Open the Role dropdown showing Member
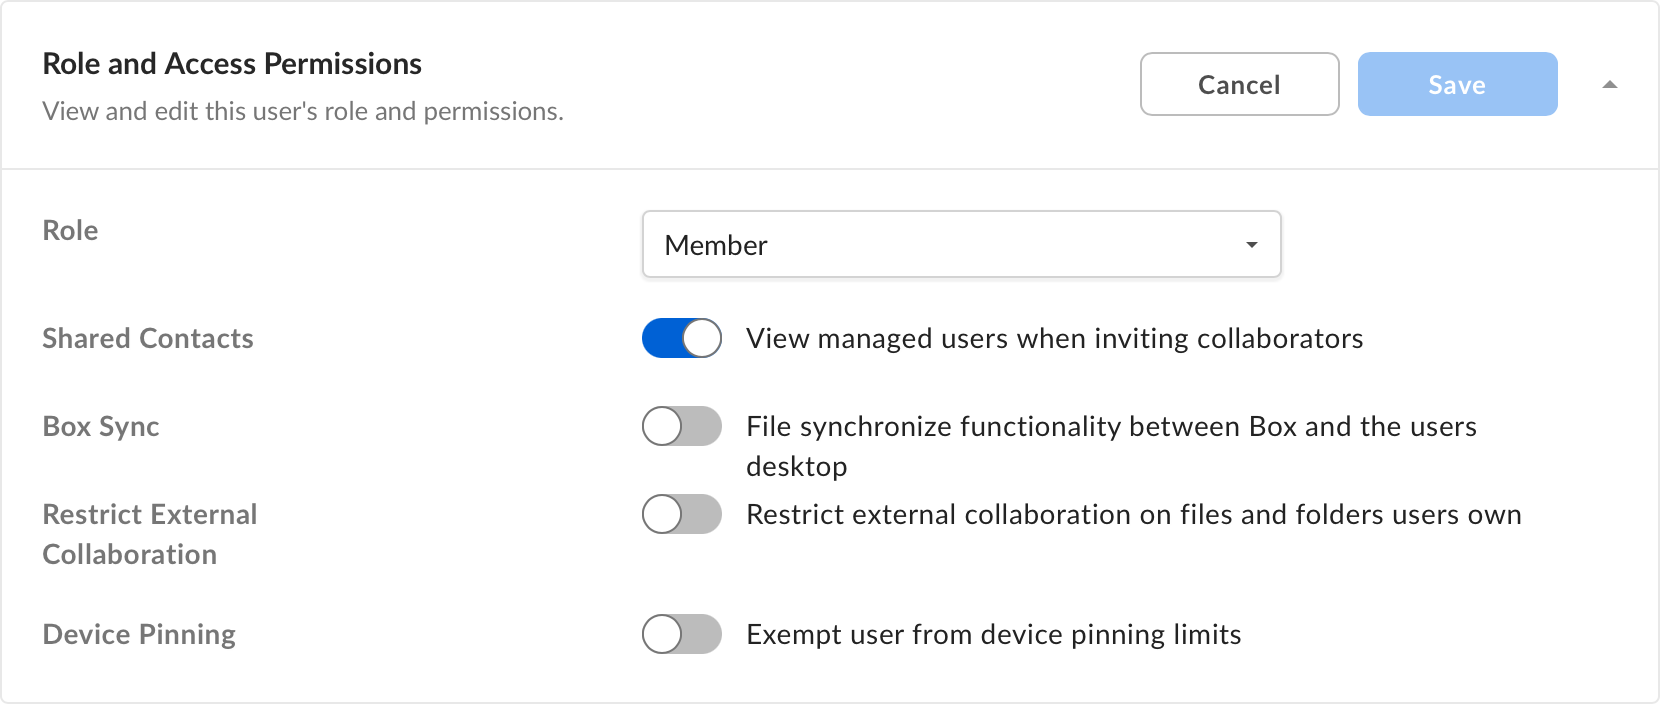This screenshot has width=1660, height=704. pos(961,244)
